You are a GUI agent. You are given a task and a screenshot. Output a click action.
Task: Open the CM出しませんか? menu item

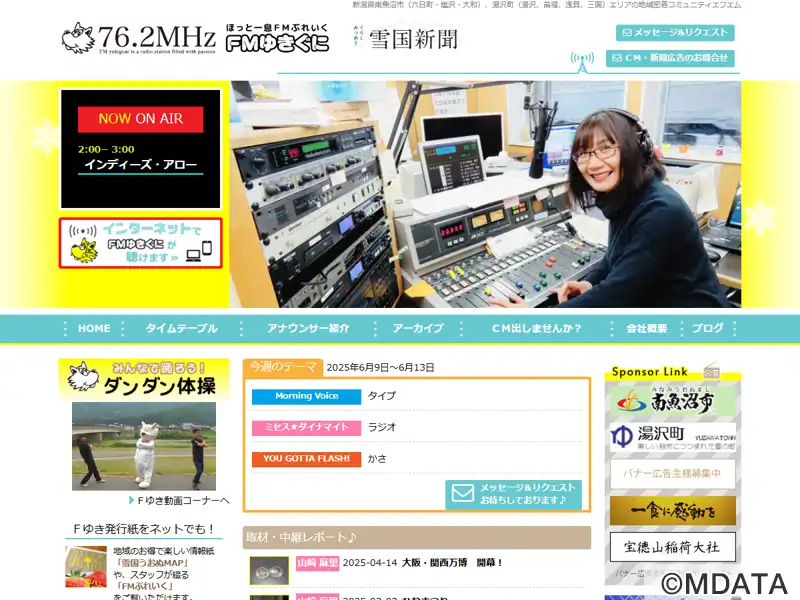coord(536,329)
